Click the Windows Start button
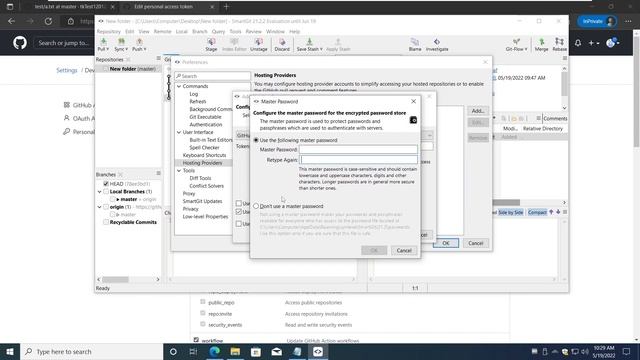This screenshot has height=360, width=640. [10, 351]
